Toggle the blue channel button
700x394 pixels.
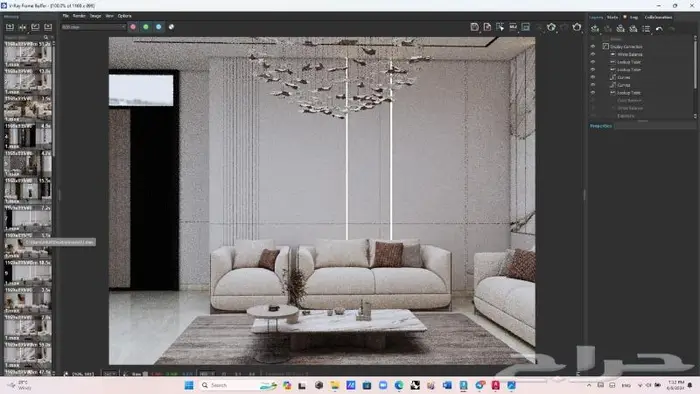point(158,27)
